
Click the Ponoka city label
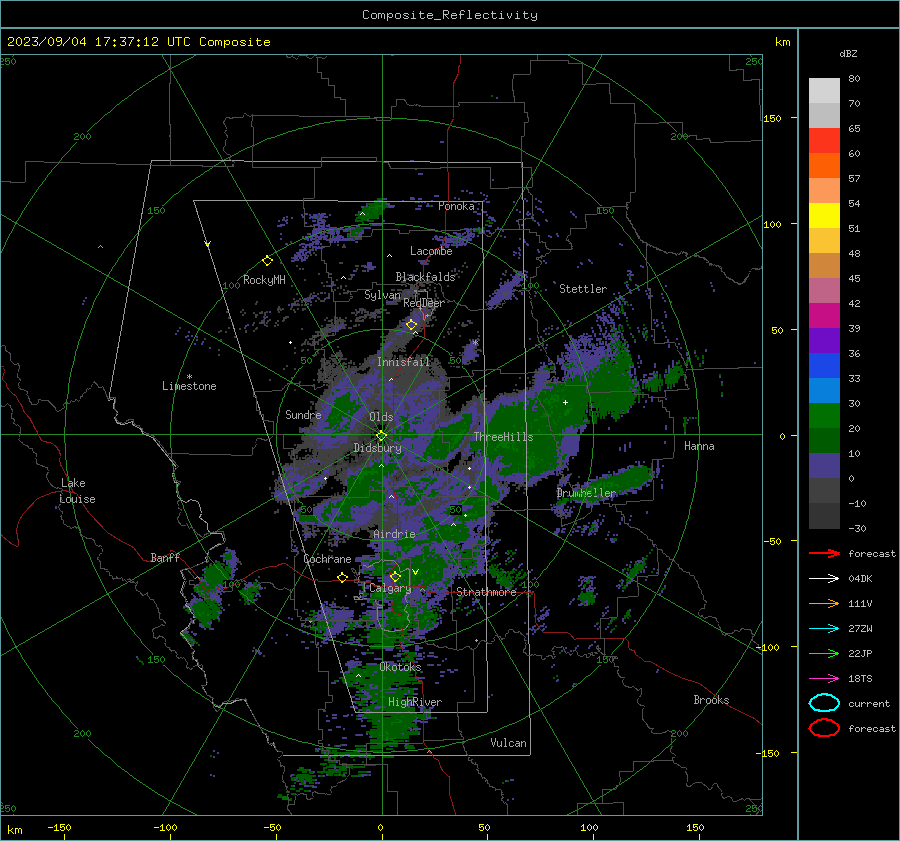pyautogui.click(x=456, y=206)
